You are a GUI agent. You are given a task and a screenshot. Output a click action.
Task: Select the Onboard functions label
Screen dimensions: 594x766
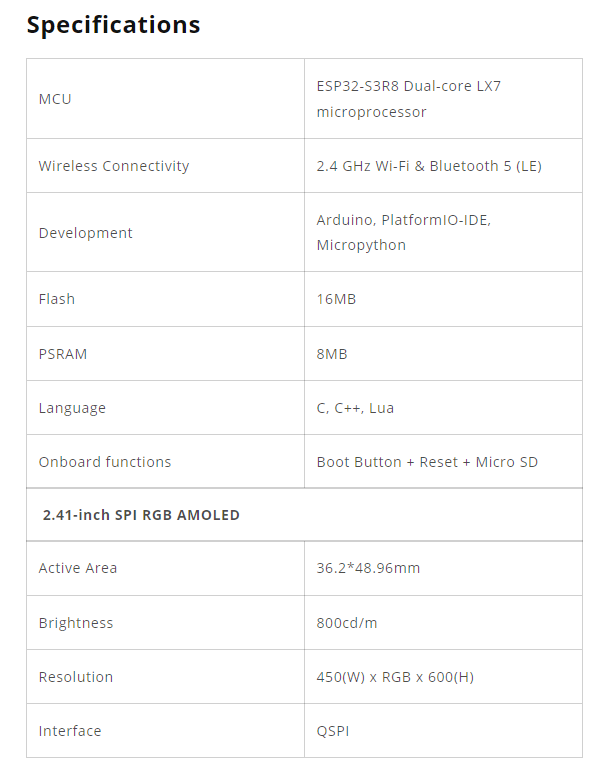[x=105, y=462]
